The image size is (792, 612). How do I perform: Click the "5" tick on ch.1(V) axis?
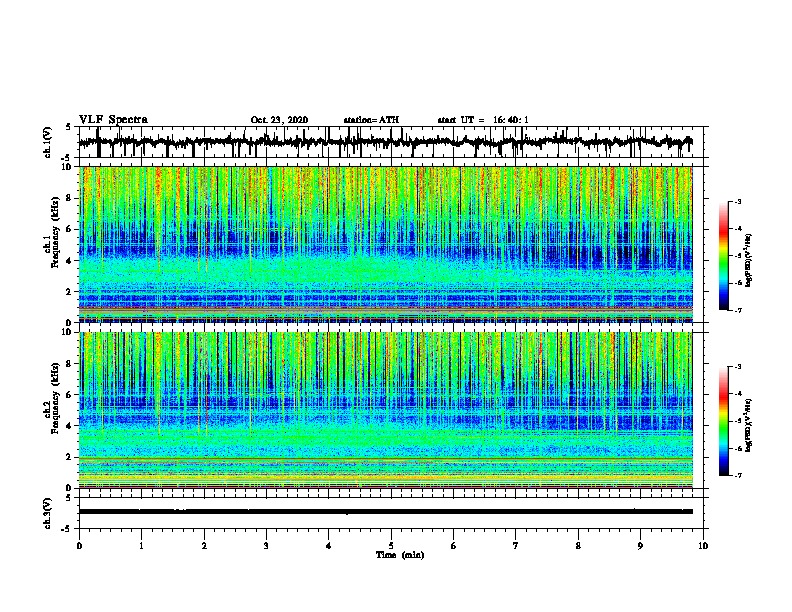[68, 128]
